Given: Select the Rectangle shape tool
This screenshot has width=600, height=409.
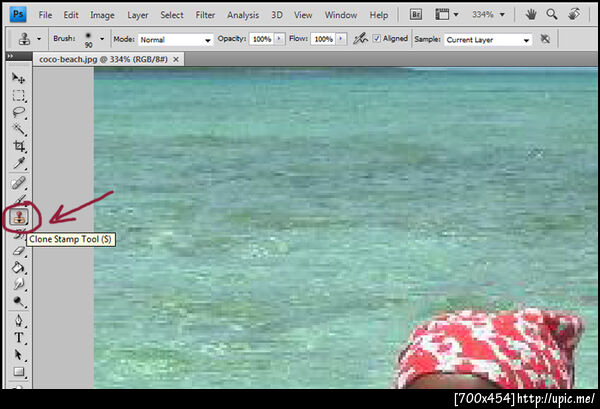Looking at the screenshot, I should [18, 372].
